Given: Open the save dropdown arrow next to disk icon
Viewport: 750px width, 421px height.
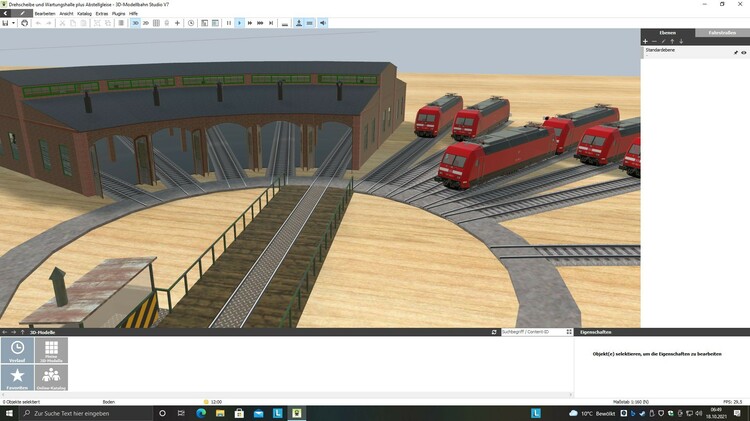Looking at the screenshot, I should tap(13, 23).
